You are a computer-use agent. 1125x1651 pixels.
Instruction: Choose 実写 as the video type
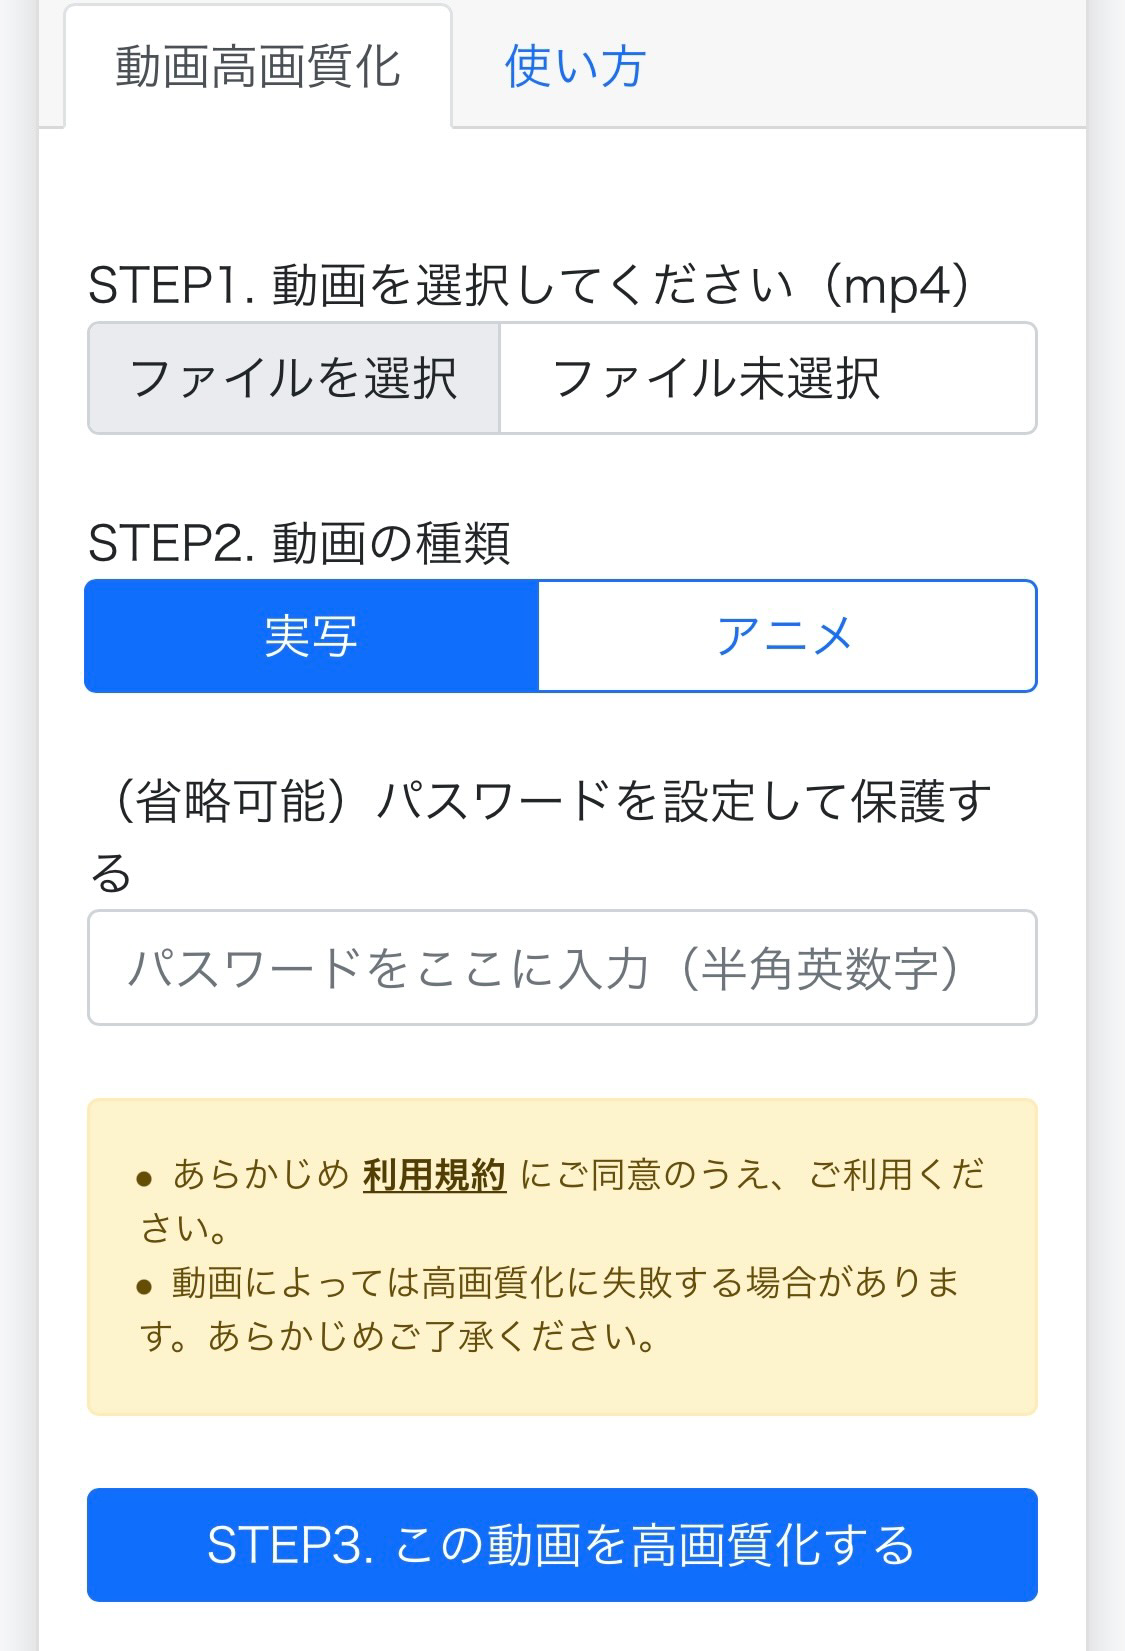(312, 636)
